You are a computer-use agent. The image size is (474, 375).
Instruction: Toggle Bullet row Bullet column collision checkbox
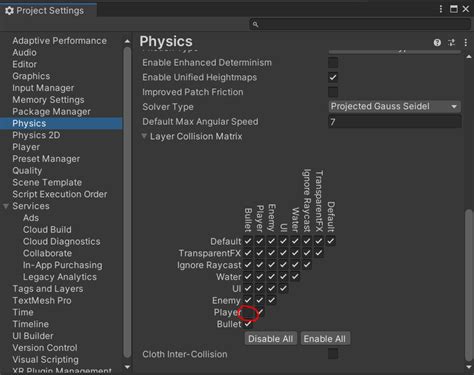pyautogui.click(x=248, y=324)
